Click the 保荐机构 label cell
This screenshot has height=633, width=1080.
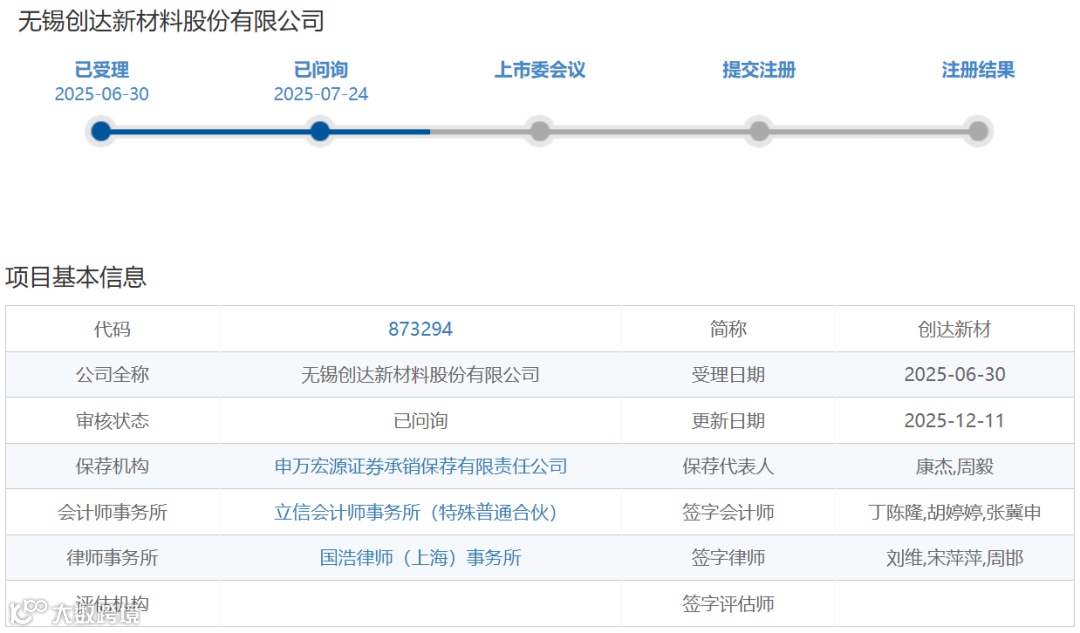pyautogui.click(x=112, y=466)
